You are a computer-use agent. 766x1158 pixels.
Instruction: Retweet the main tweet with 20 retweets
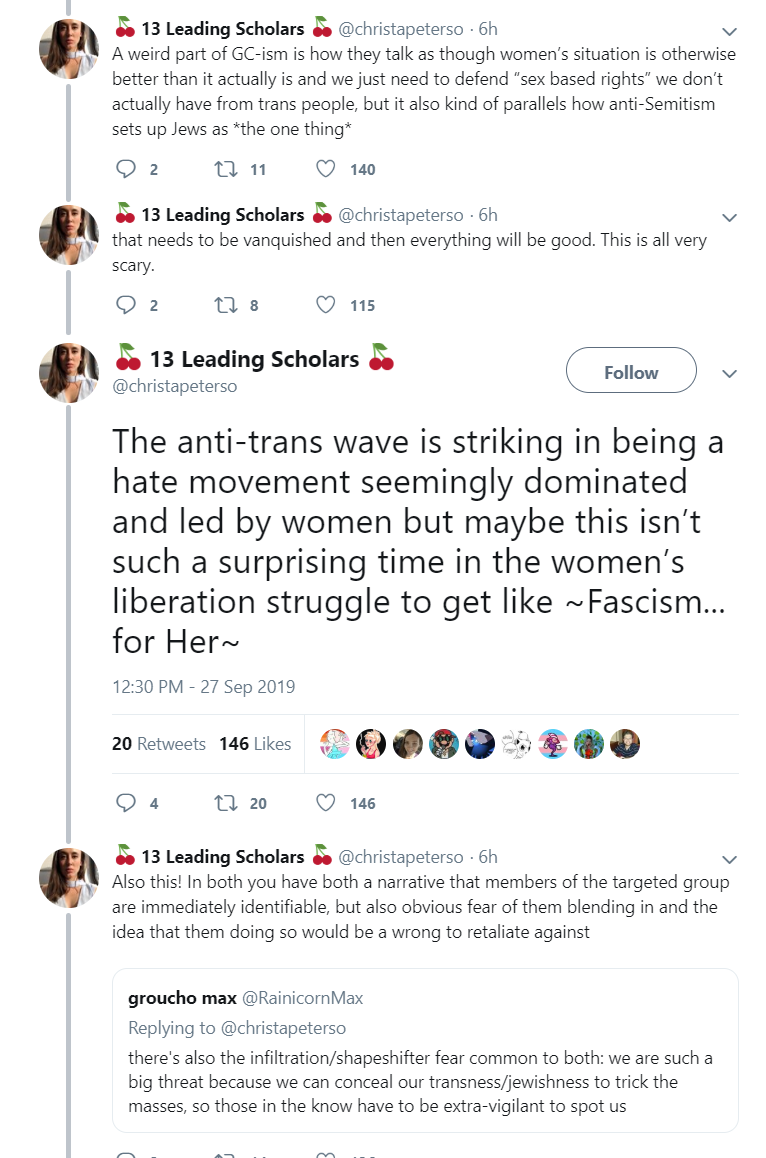click(225, 803)
